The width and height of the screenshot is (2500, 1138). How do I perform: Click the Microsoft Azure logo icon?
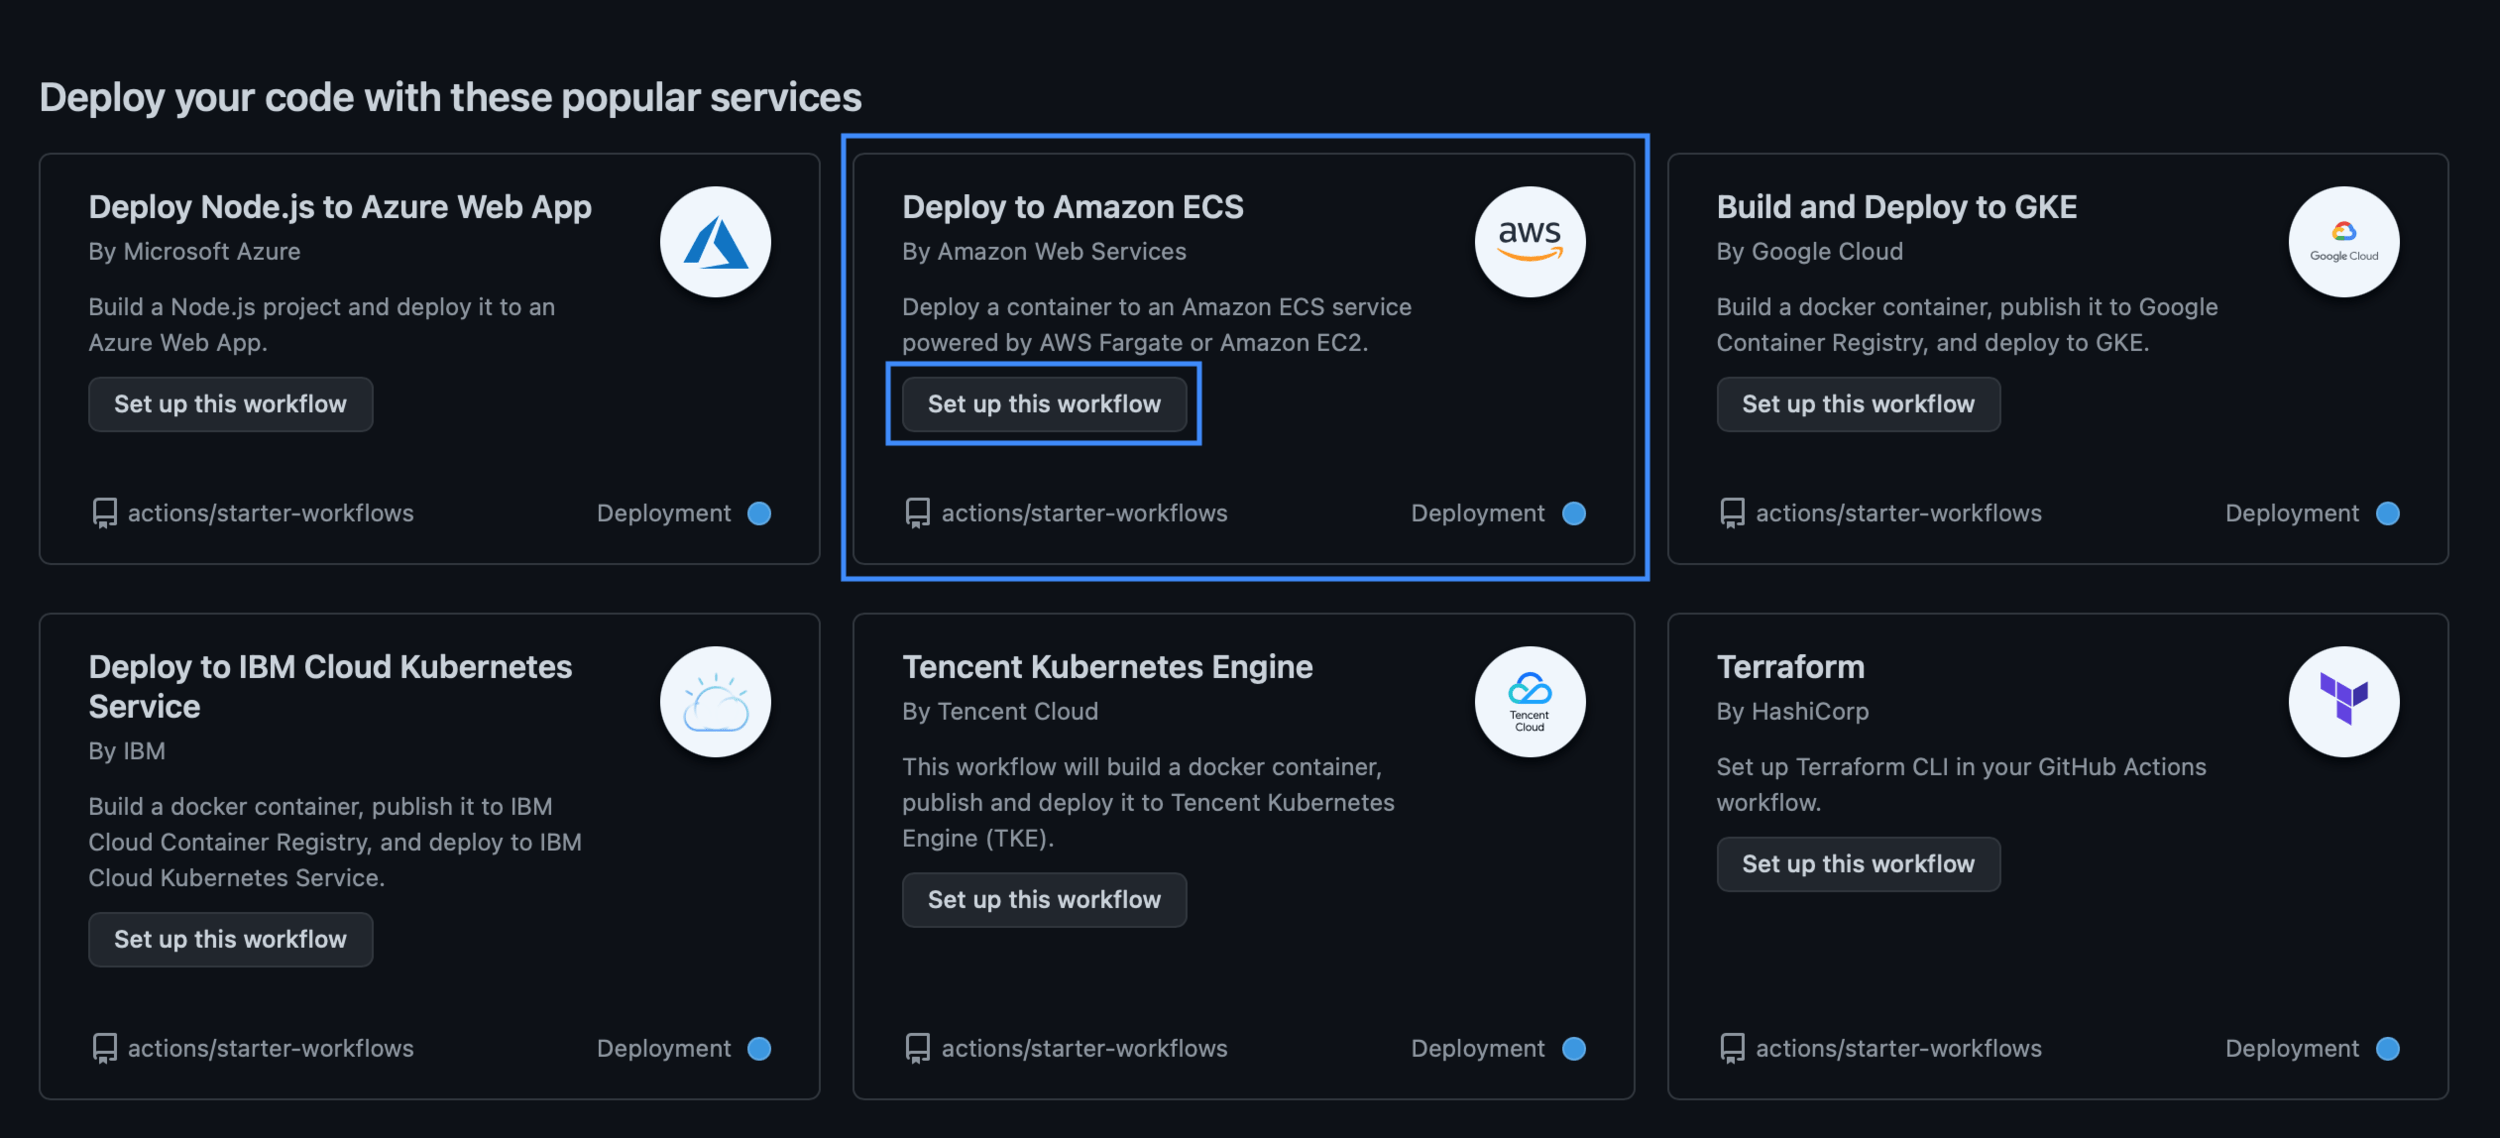point(714,241)
